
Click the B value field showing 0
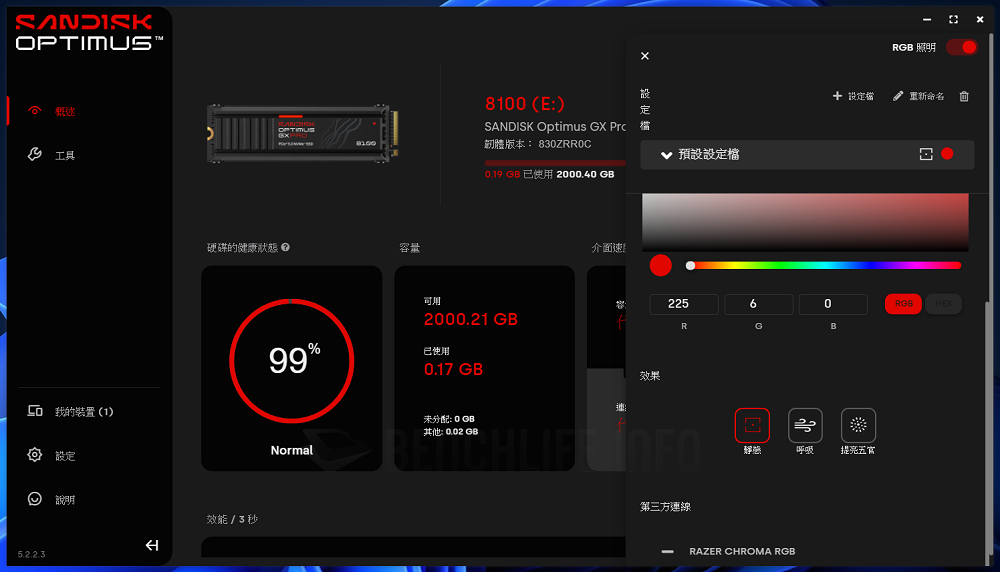(x=833, y=304)
